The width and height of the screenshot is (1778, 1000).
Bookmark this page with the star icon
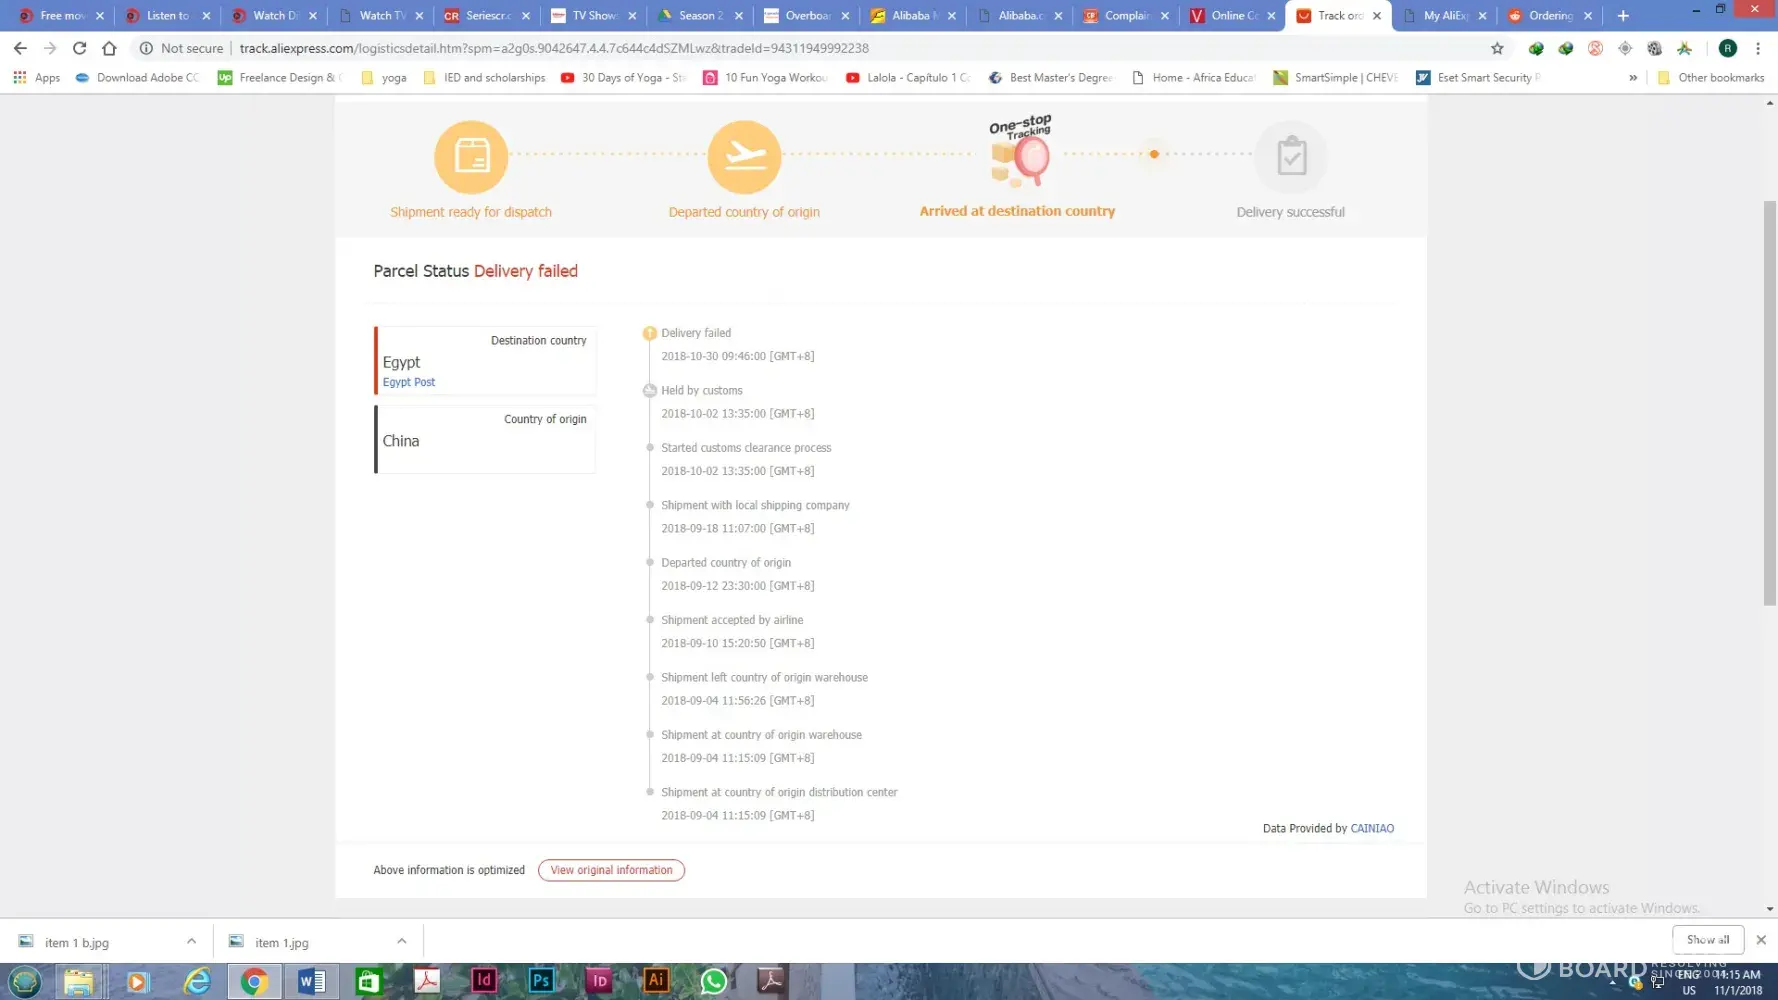click(x=1497, y=48)
